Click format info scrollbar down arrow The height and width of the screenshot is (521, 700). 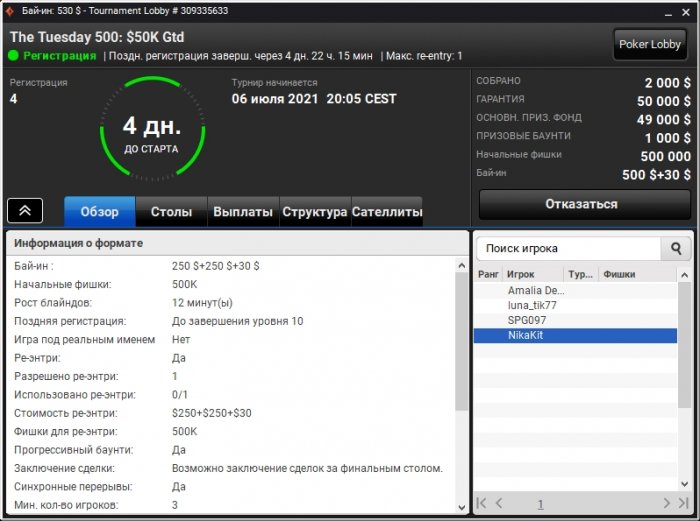(462, 507)
